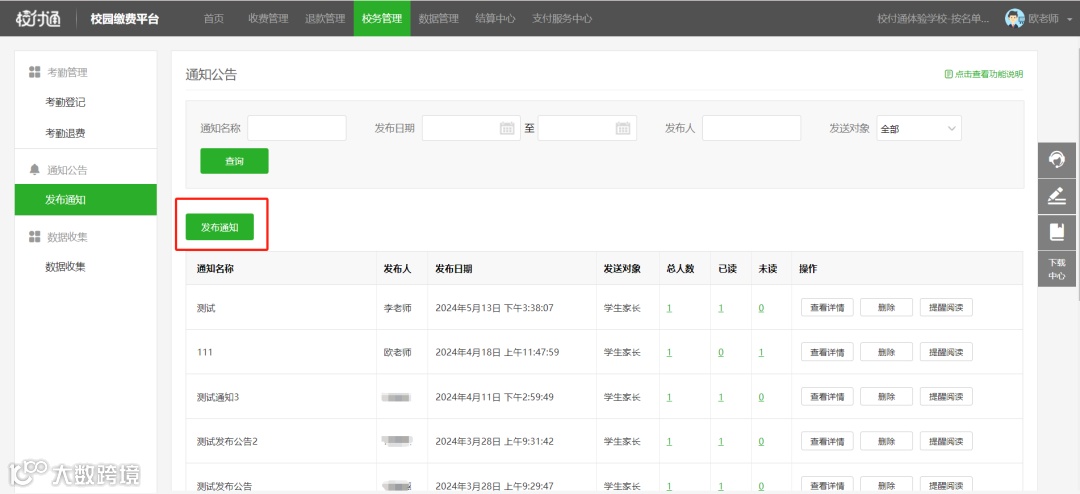Focus the 通知名称 input field

[x=297, y=128]
